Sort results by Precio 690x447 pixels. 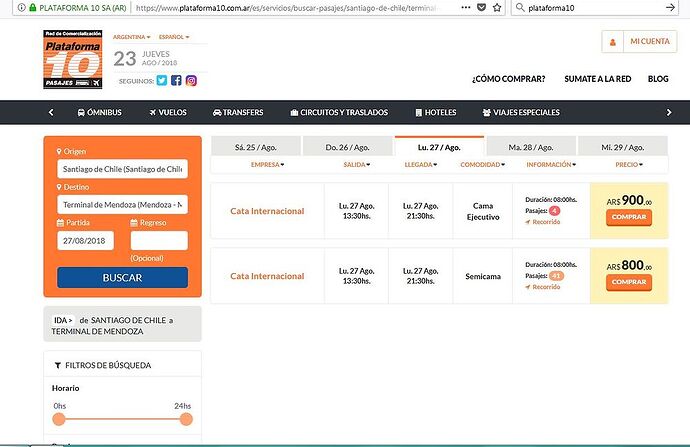pos(629,165)
